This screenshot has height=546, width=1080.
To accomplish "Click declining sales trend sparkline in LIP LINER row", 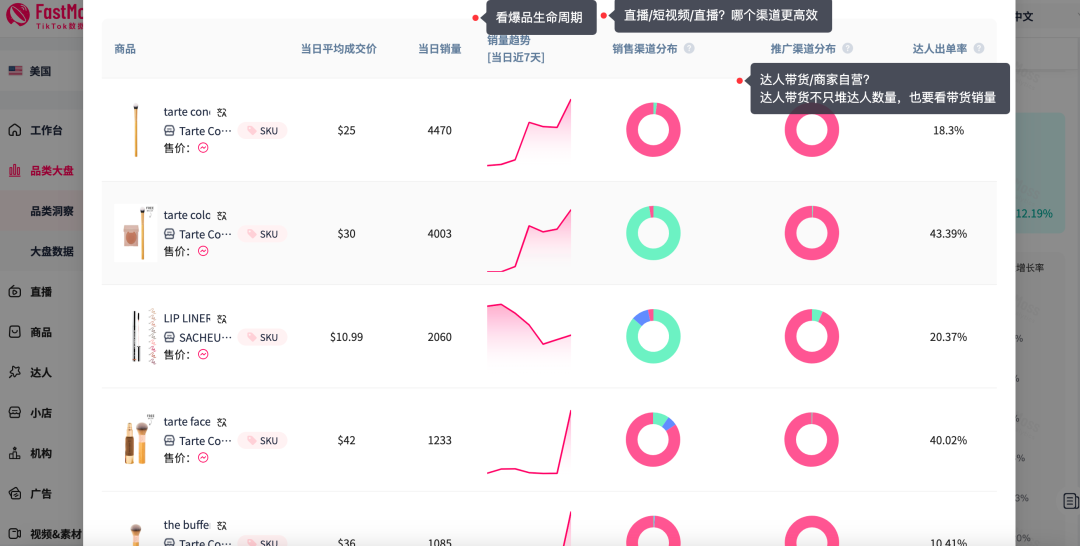I will click(529, 335).
